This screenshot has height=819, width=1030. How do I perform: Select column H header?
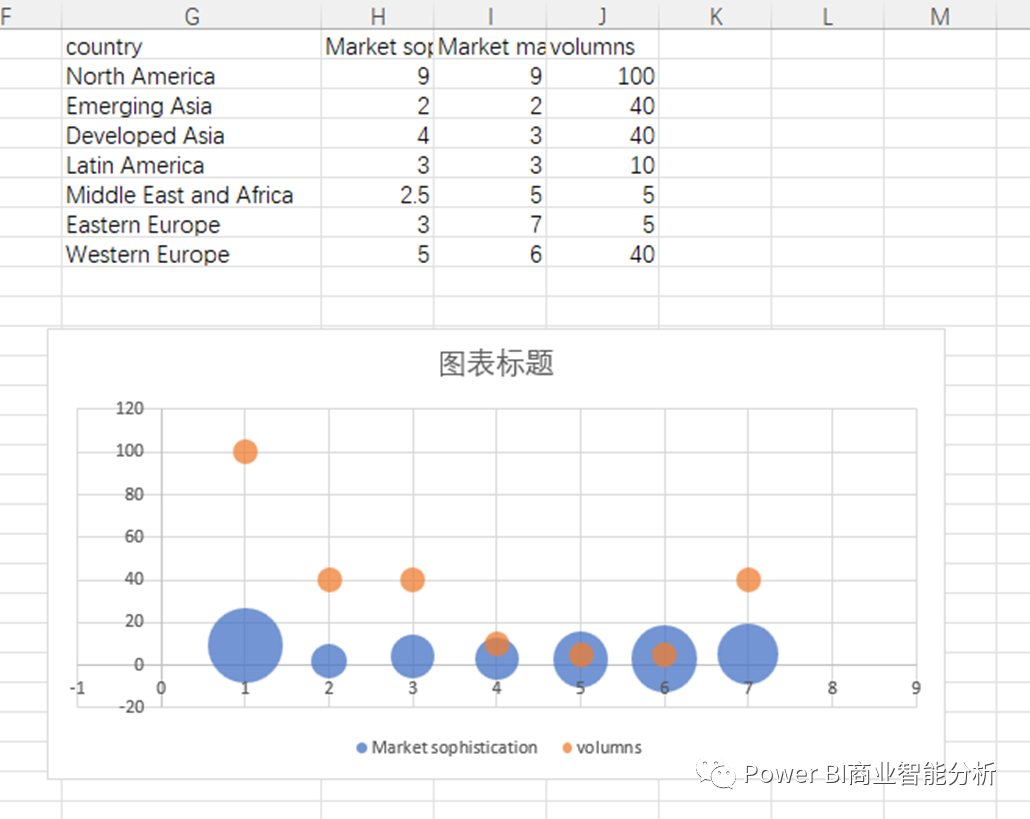(378, 15)
